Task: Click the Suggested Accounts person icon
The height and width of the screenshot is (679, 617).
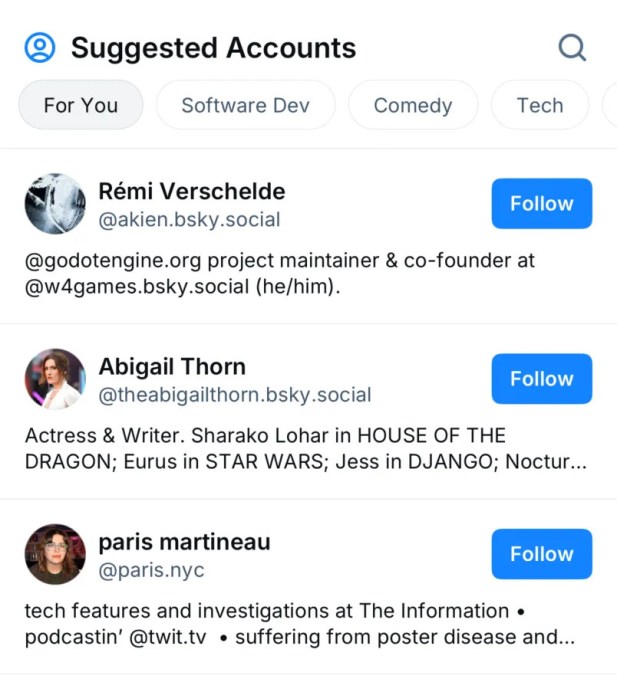Action: (x=40, y=47)
